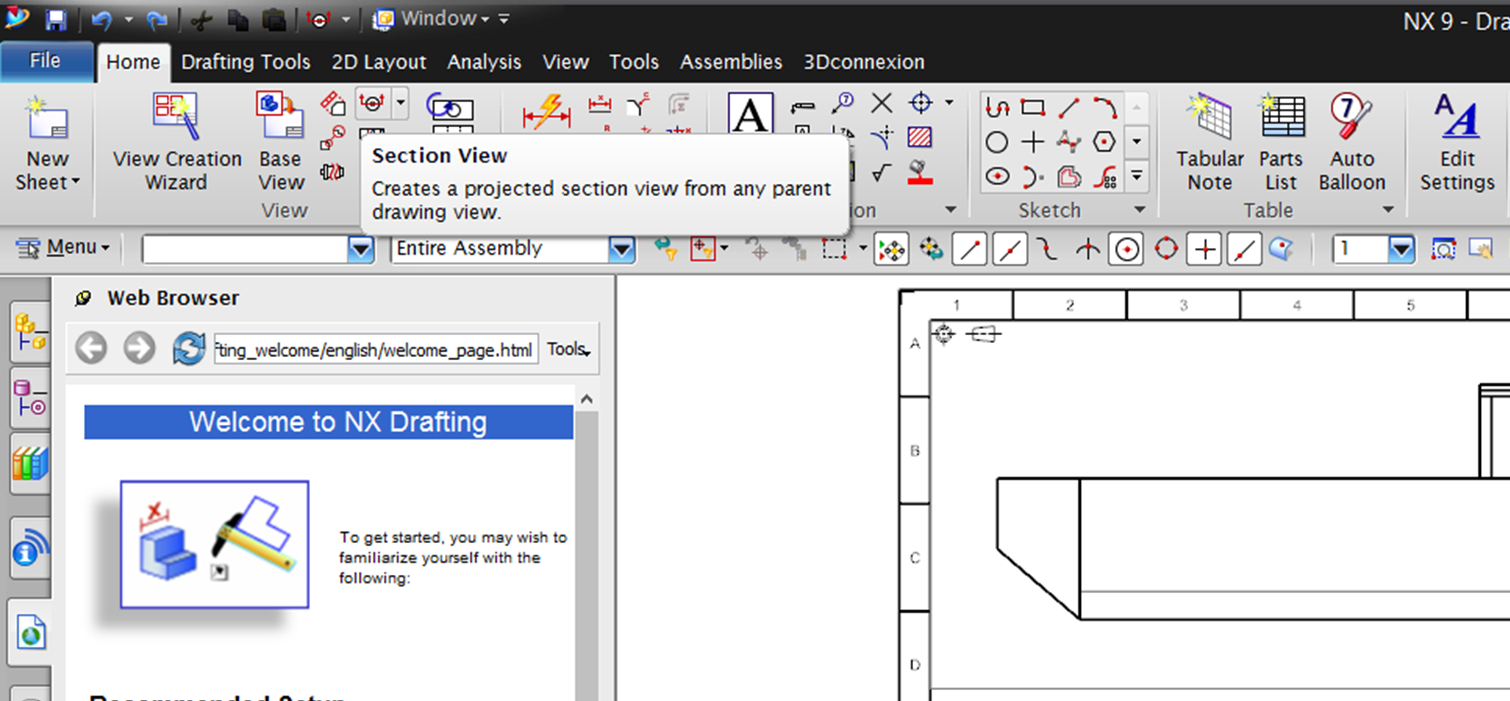This screenshot has height=701, width=1510.
Task: Add a Base View
Action: 281,144
